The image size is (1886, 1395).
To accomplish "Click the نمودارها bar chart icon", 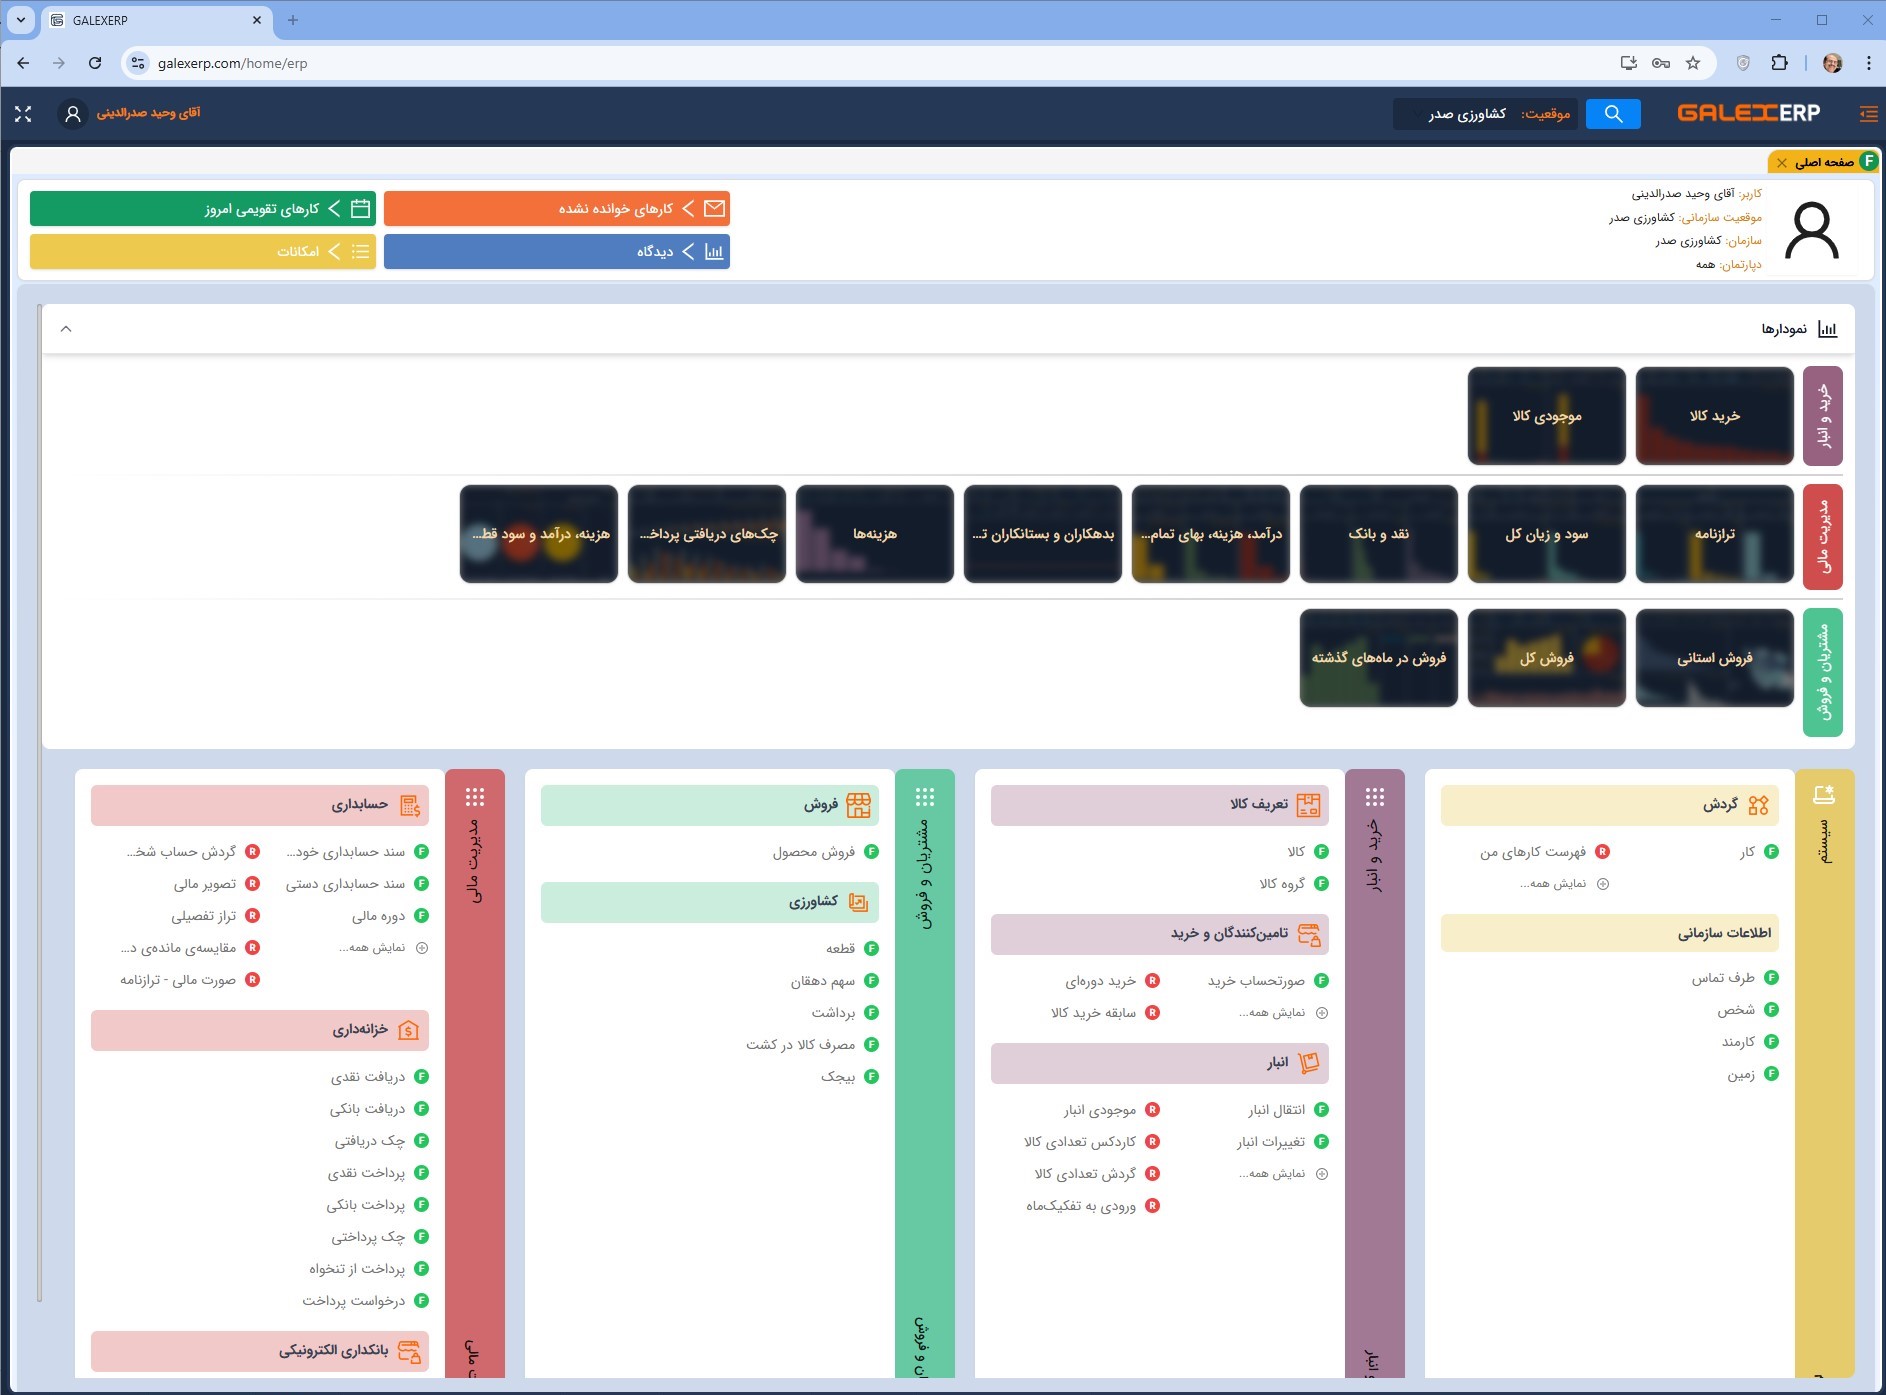I will coord(1827,329).
